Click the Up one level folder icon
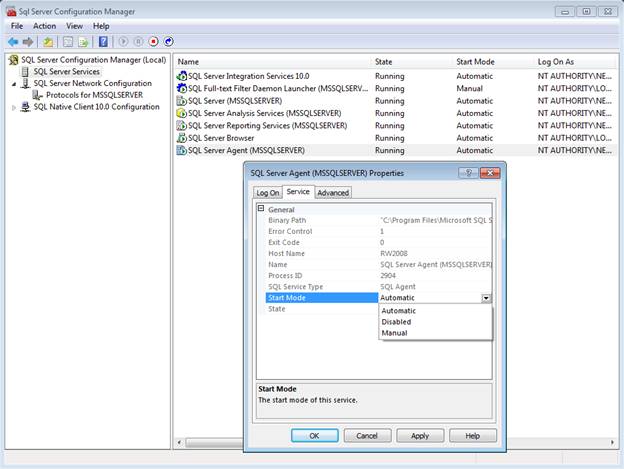Screen dimensions: 624x469 click(48, 41)
